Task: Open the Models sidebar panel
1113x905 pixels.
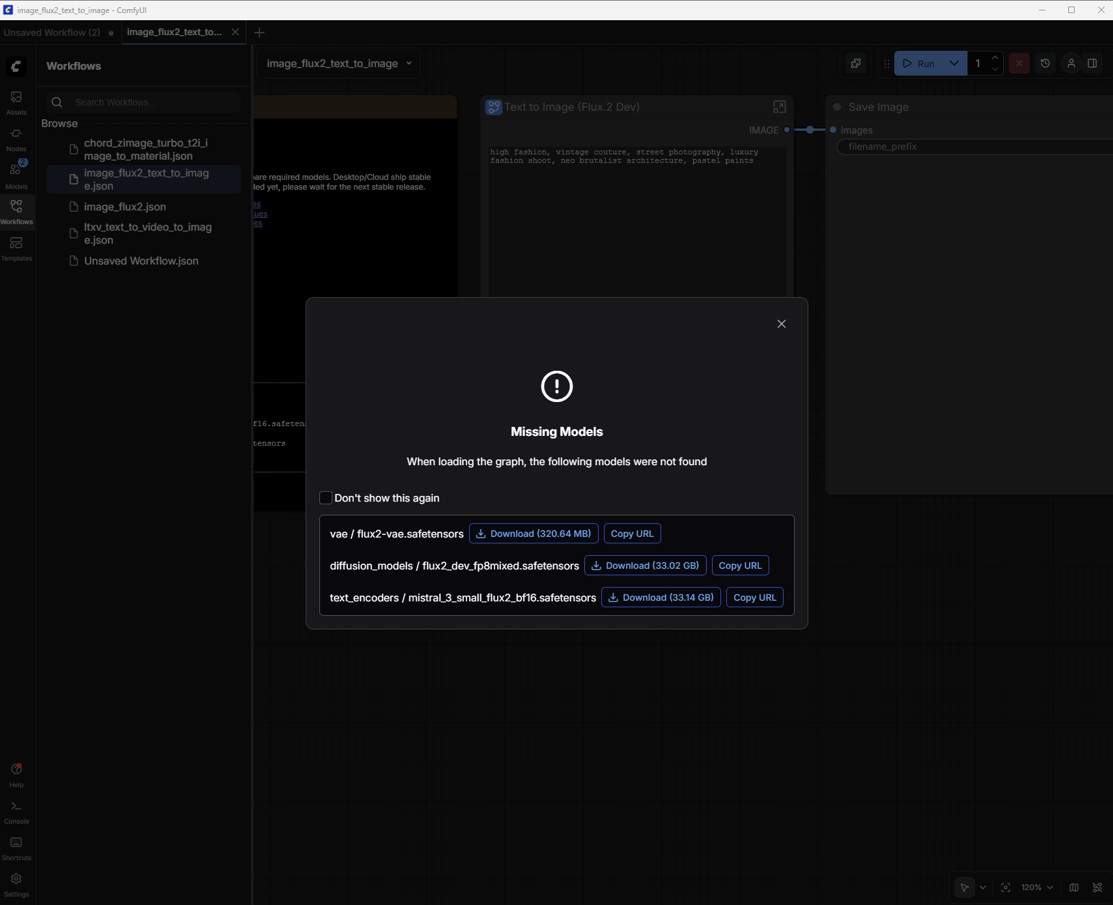Action: point(16,174)
